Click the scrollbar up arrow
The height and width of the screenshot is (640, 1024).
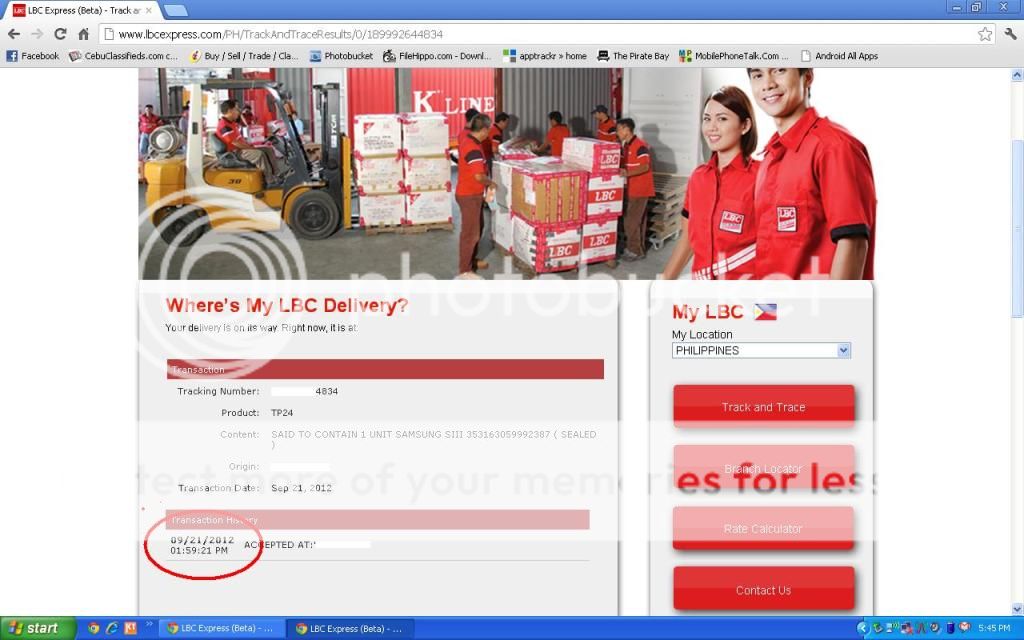tap(1017, 75)
